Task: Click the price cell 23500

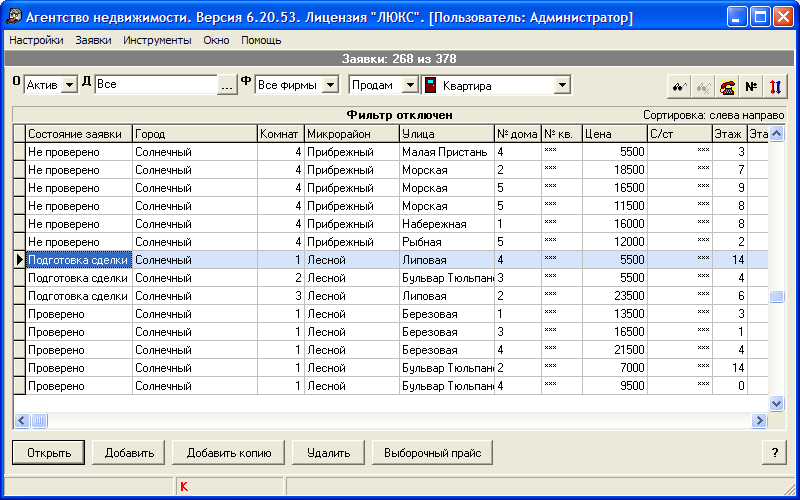Action: pos(615,296)
